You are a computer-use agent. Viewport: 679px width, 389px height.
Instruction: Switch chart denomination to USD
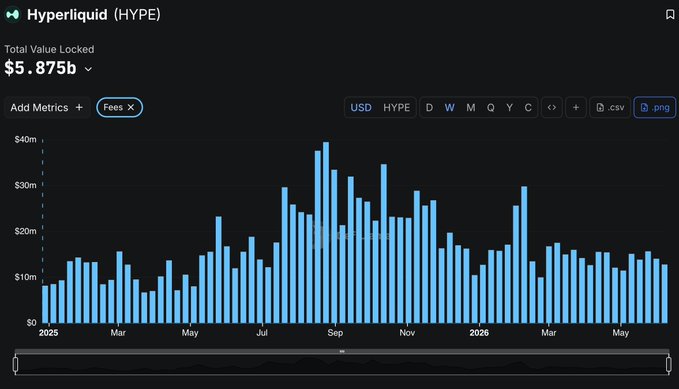361,107
